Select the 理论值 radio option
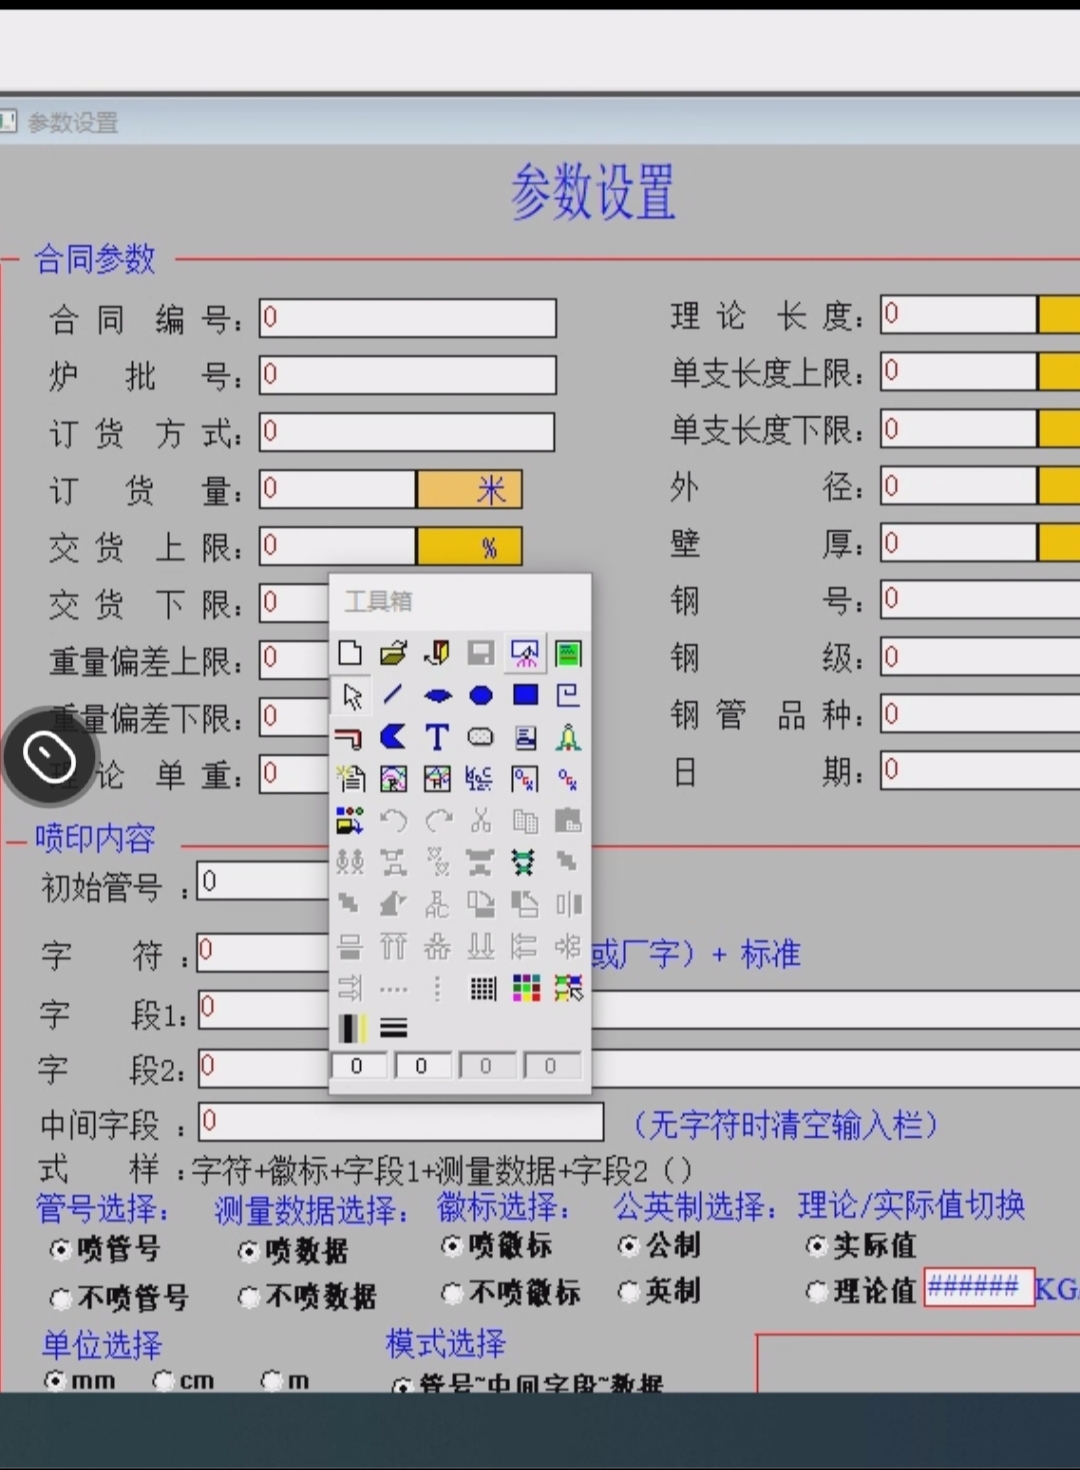Viewport: 1080px width, 1470px height. [817, 1292]
